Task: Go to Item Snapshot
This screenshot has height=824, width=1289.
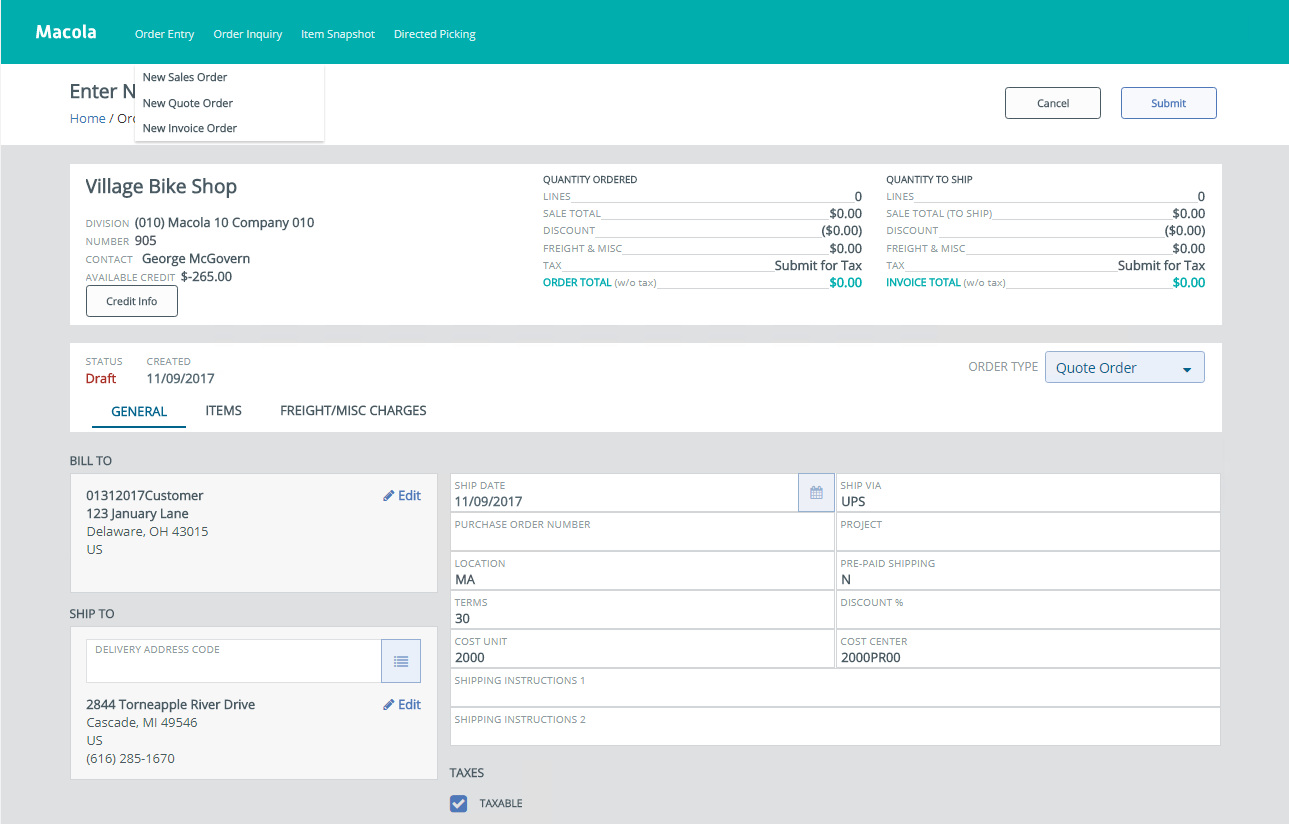Action: (338, 34)
